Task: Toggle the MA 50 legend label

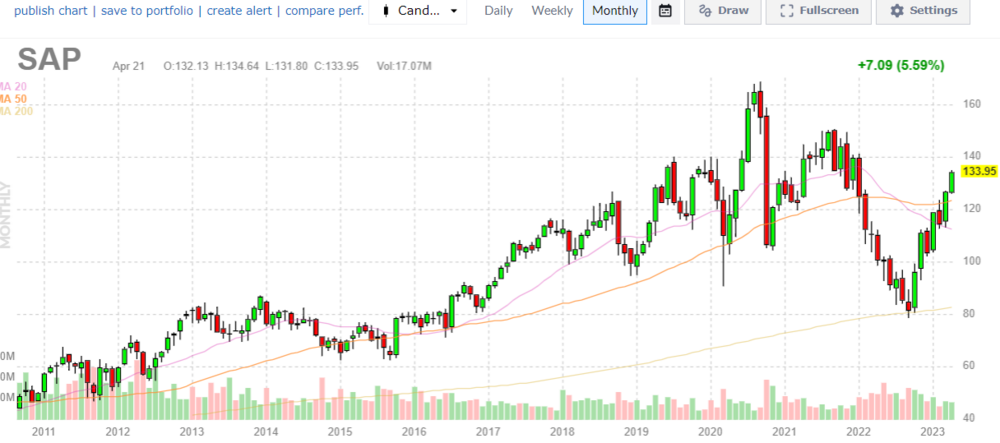Action: coord(13,99)
